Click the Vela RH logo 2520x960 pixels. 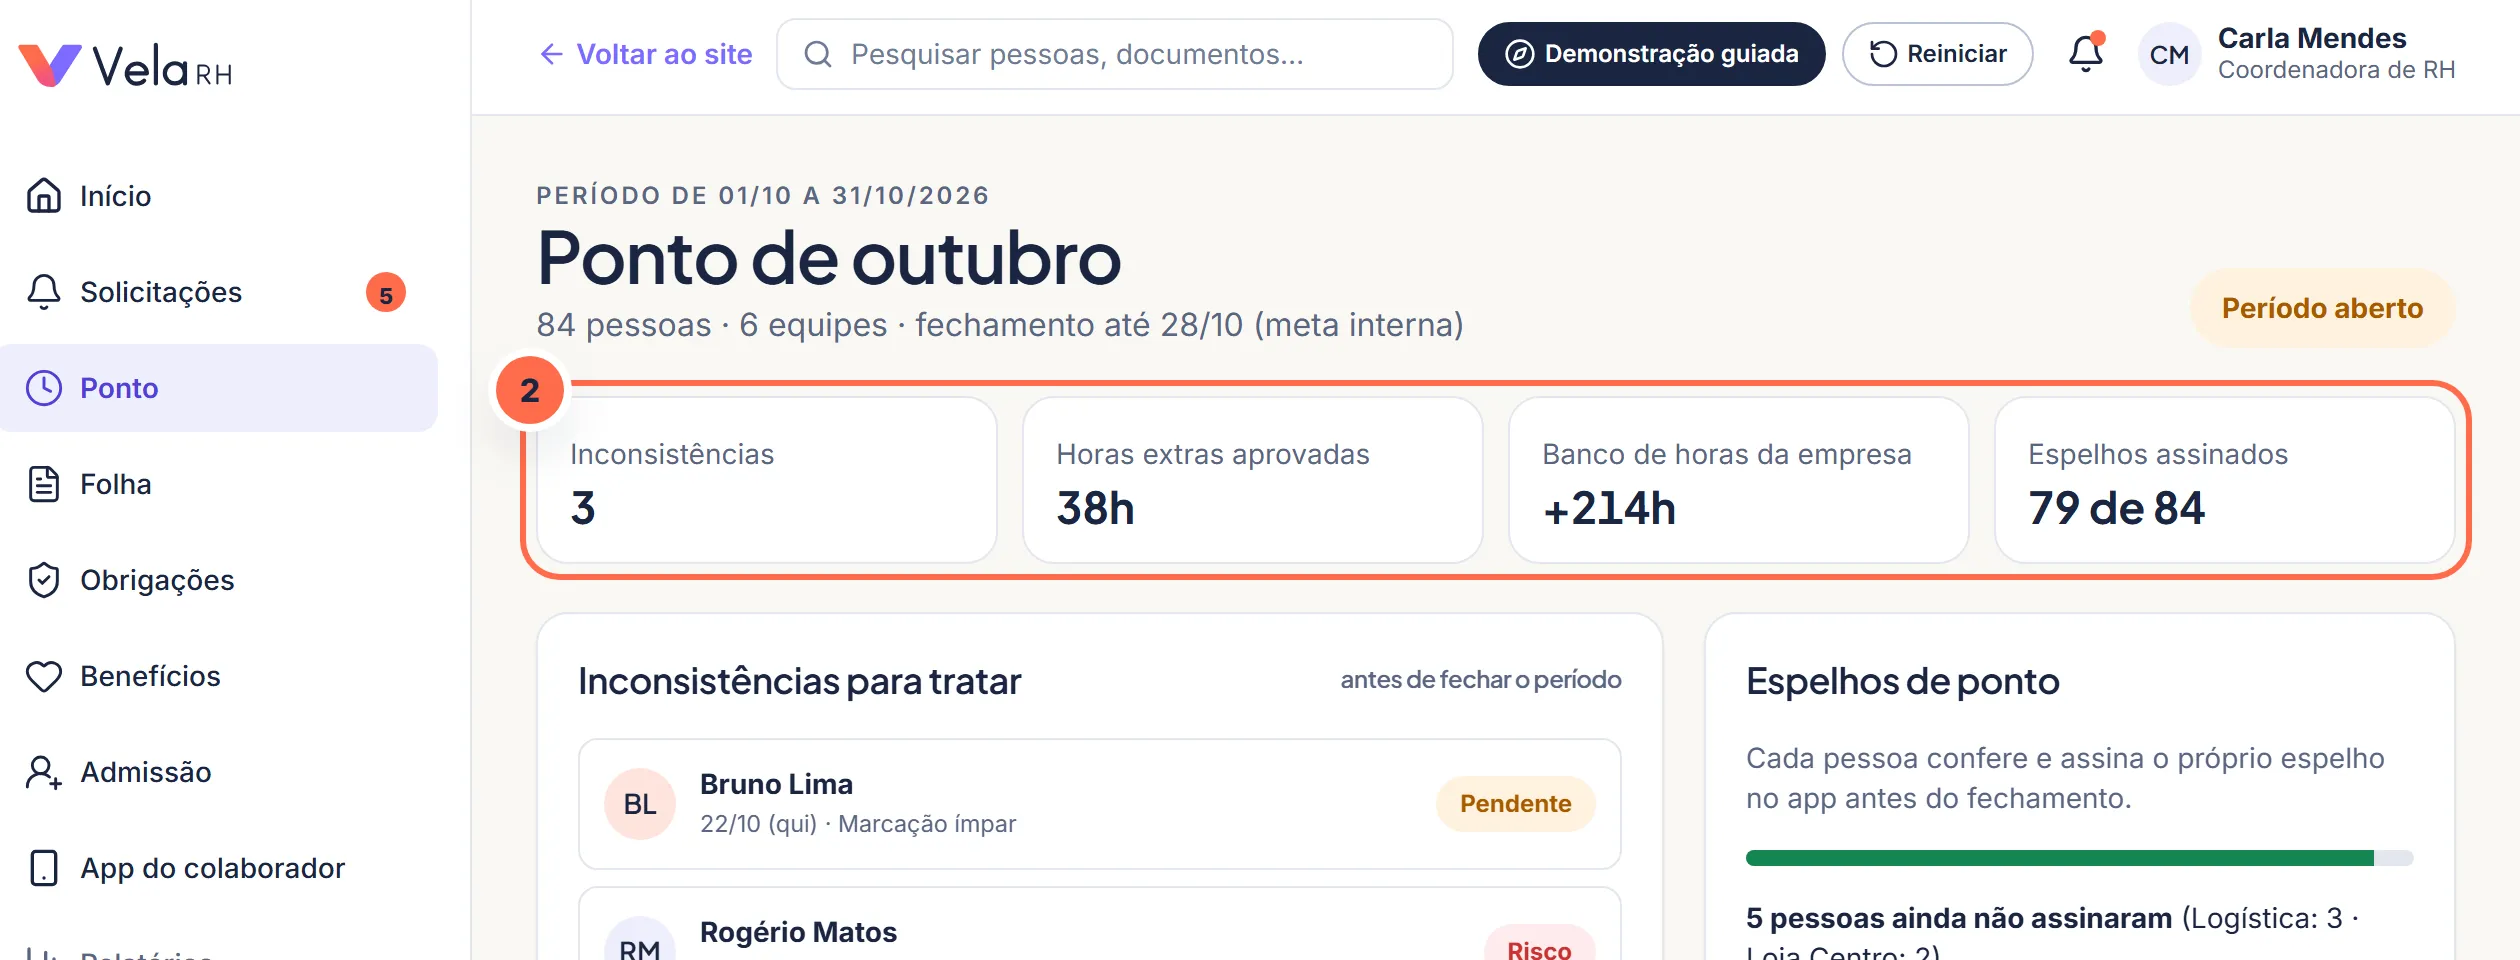pos(126,66)
